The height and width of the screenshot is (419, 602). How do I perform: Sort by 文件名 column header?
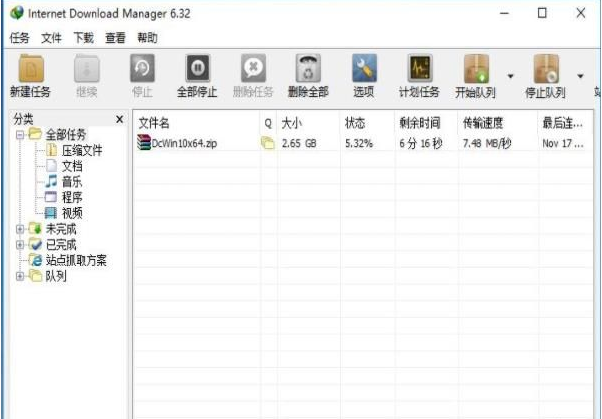pos(154,123)
